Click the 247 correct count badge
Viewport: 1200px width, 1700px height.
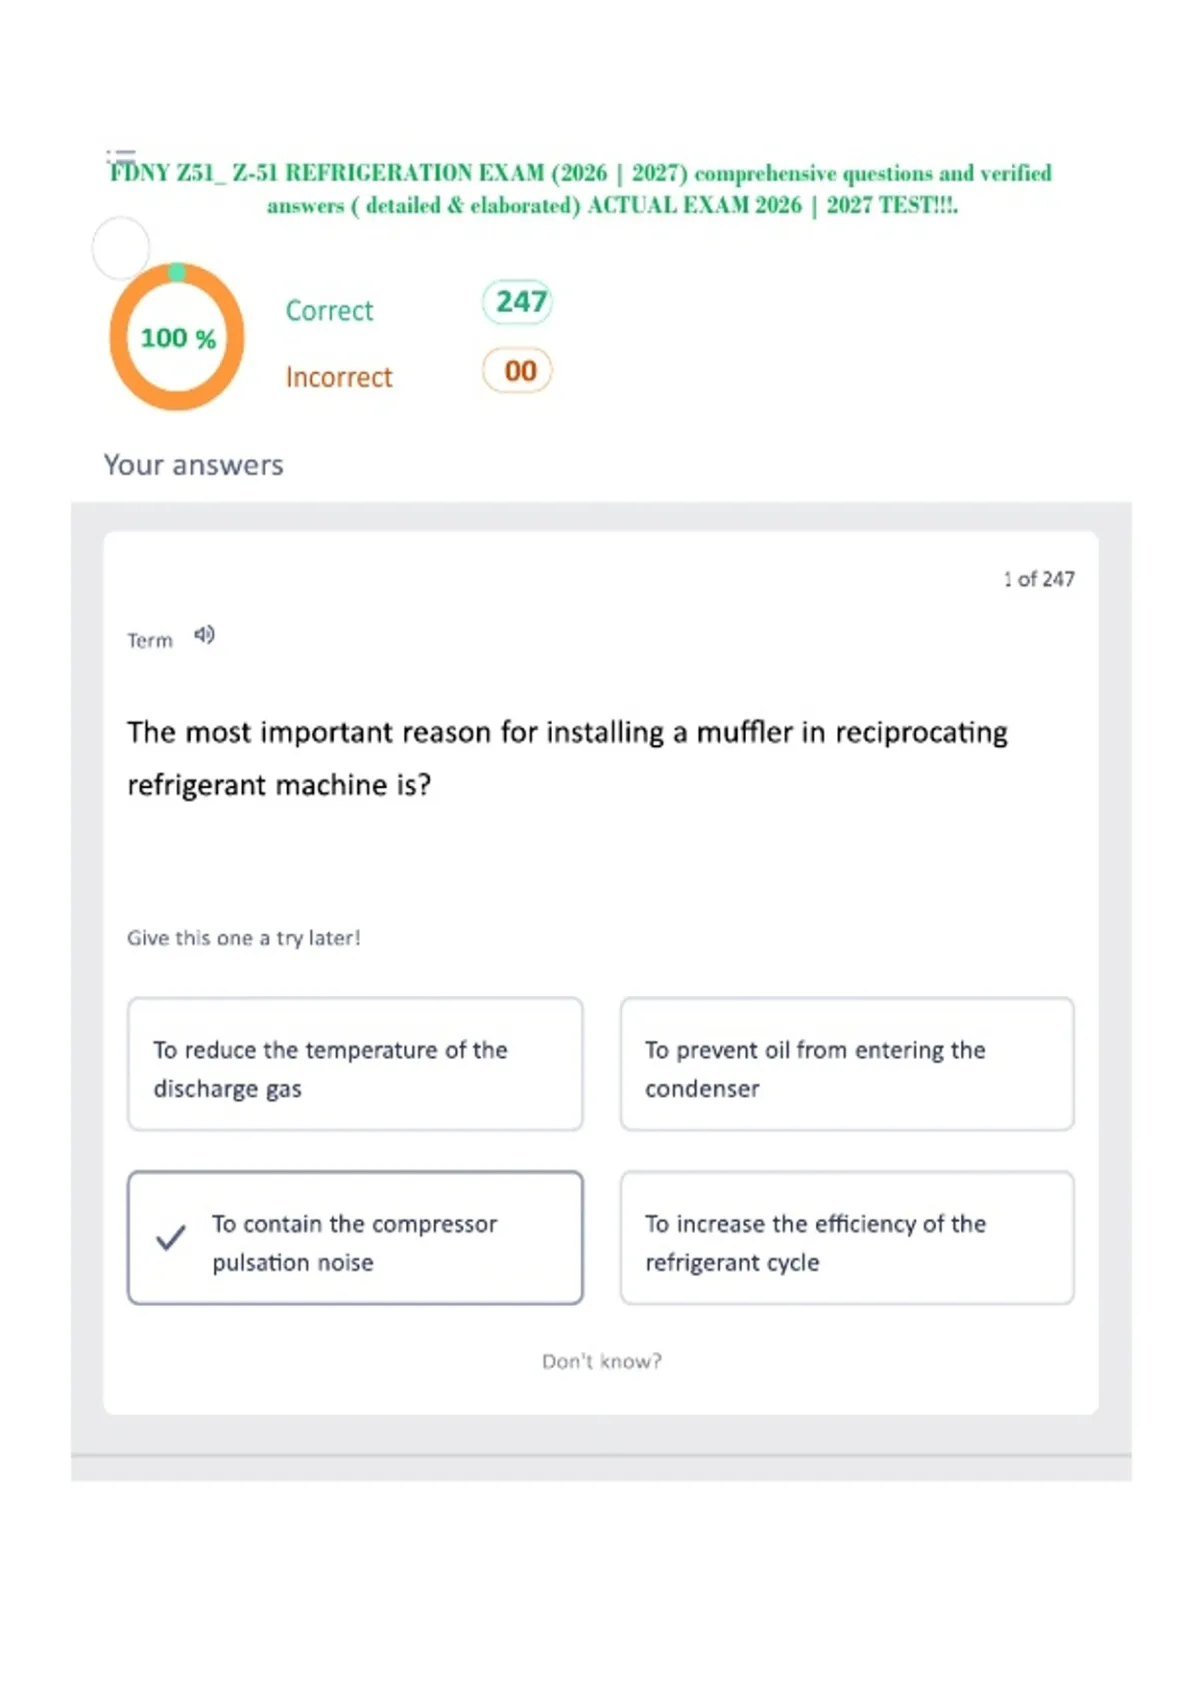[x=518, y=302]
